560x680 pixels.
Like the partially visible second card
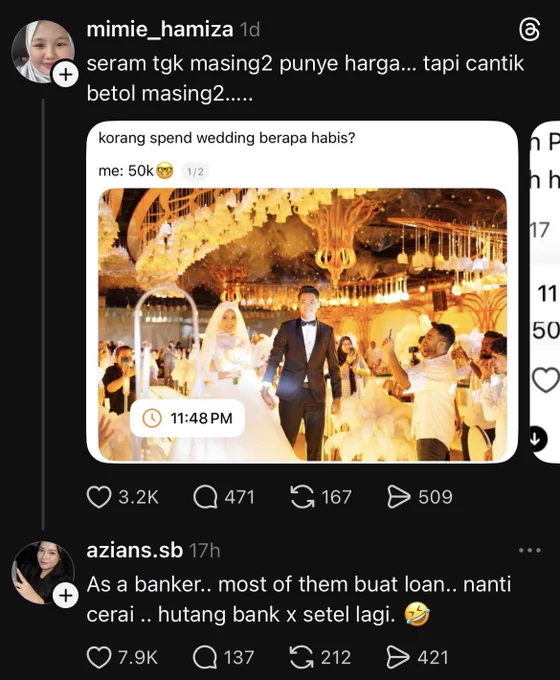tap(546, 380)
